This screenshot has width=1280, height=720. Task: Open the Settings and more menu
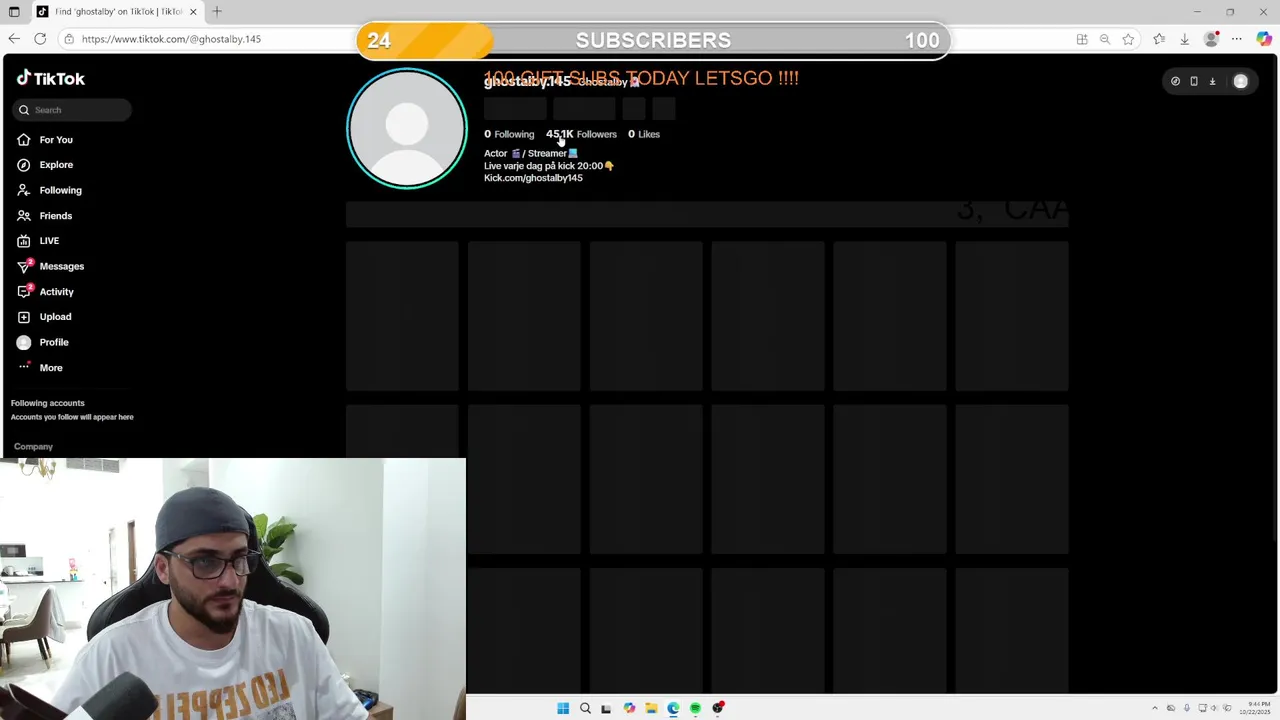click(1237, 39)
